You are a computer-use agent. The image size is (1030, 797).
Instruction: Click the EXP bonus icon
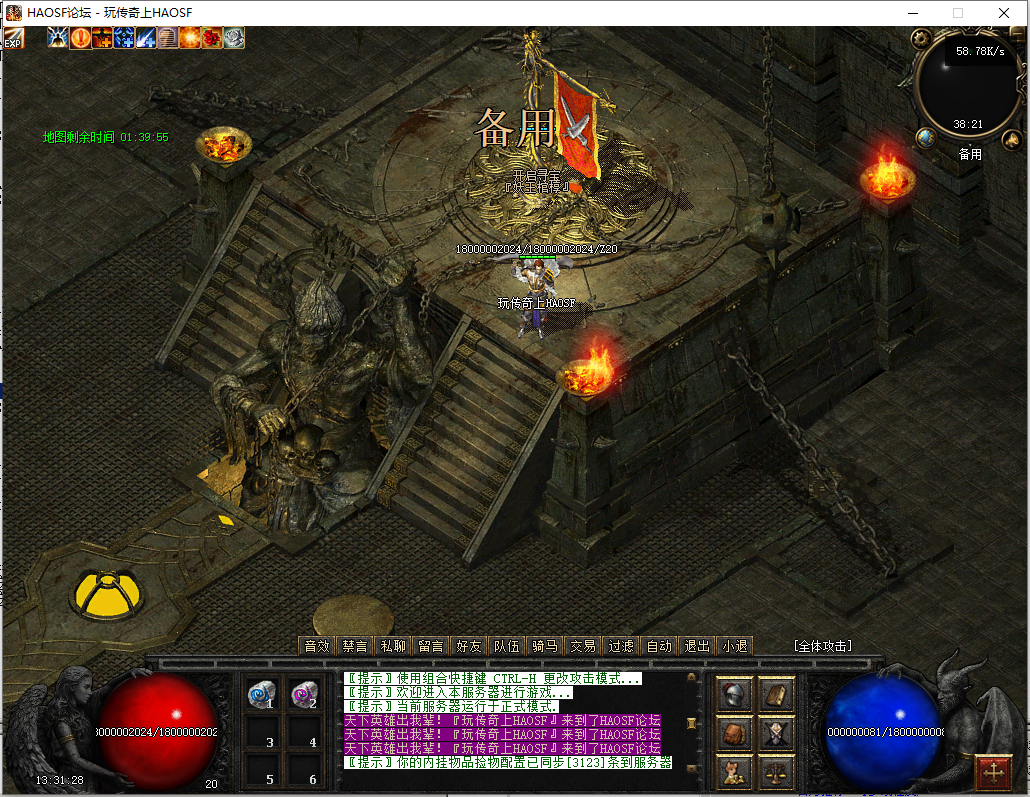click(x=13, y=38)
